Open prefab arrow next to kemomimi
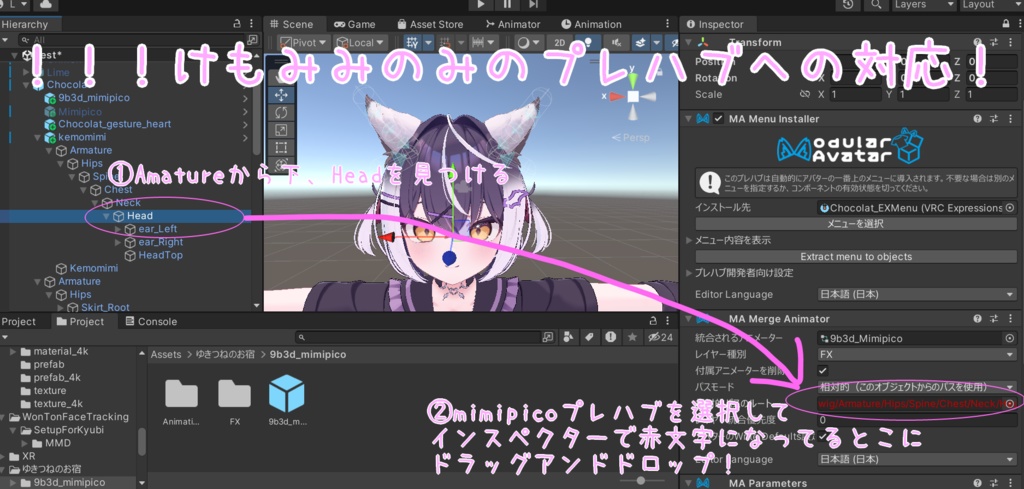Image resolution: width=1024 pixels, height=489 pixels. point(245,137)
